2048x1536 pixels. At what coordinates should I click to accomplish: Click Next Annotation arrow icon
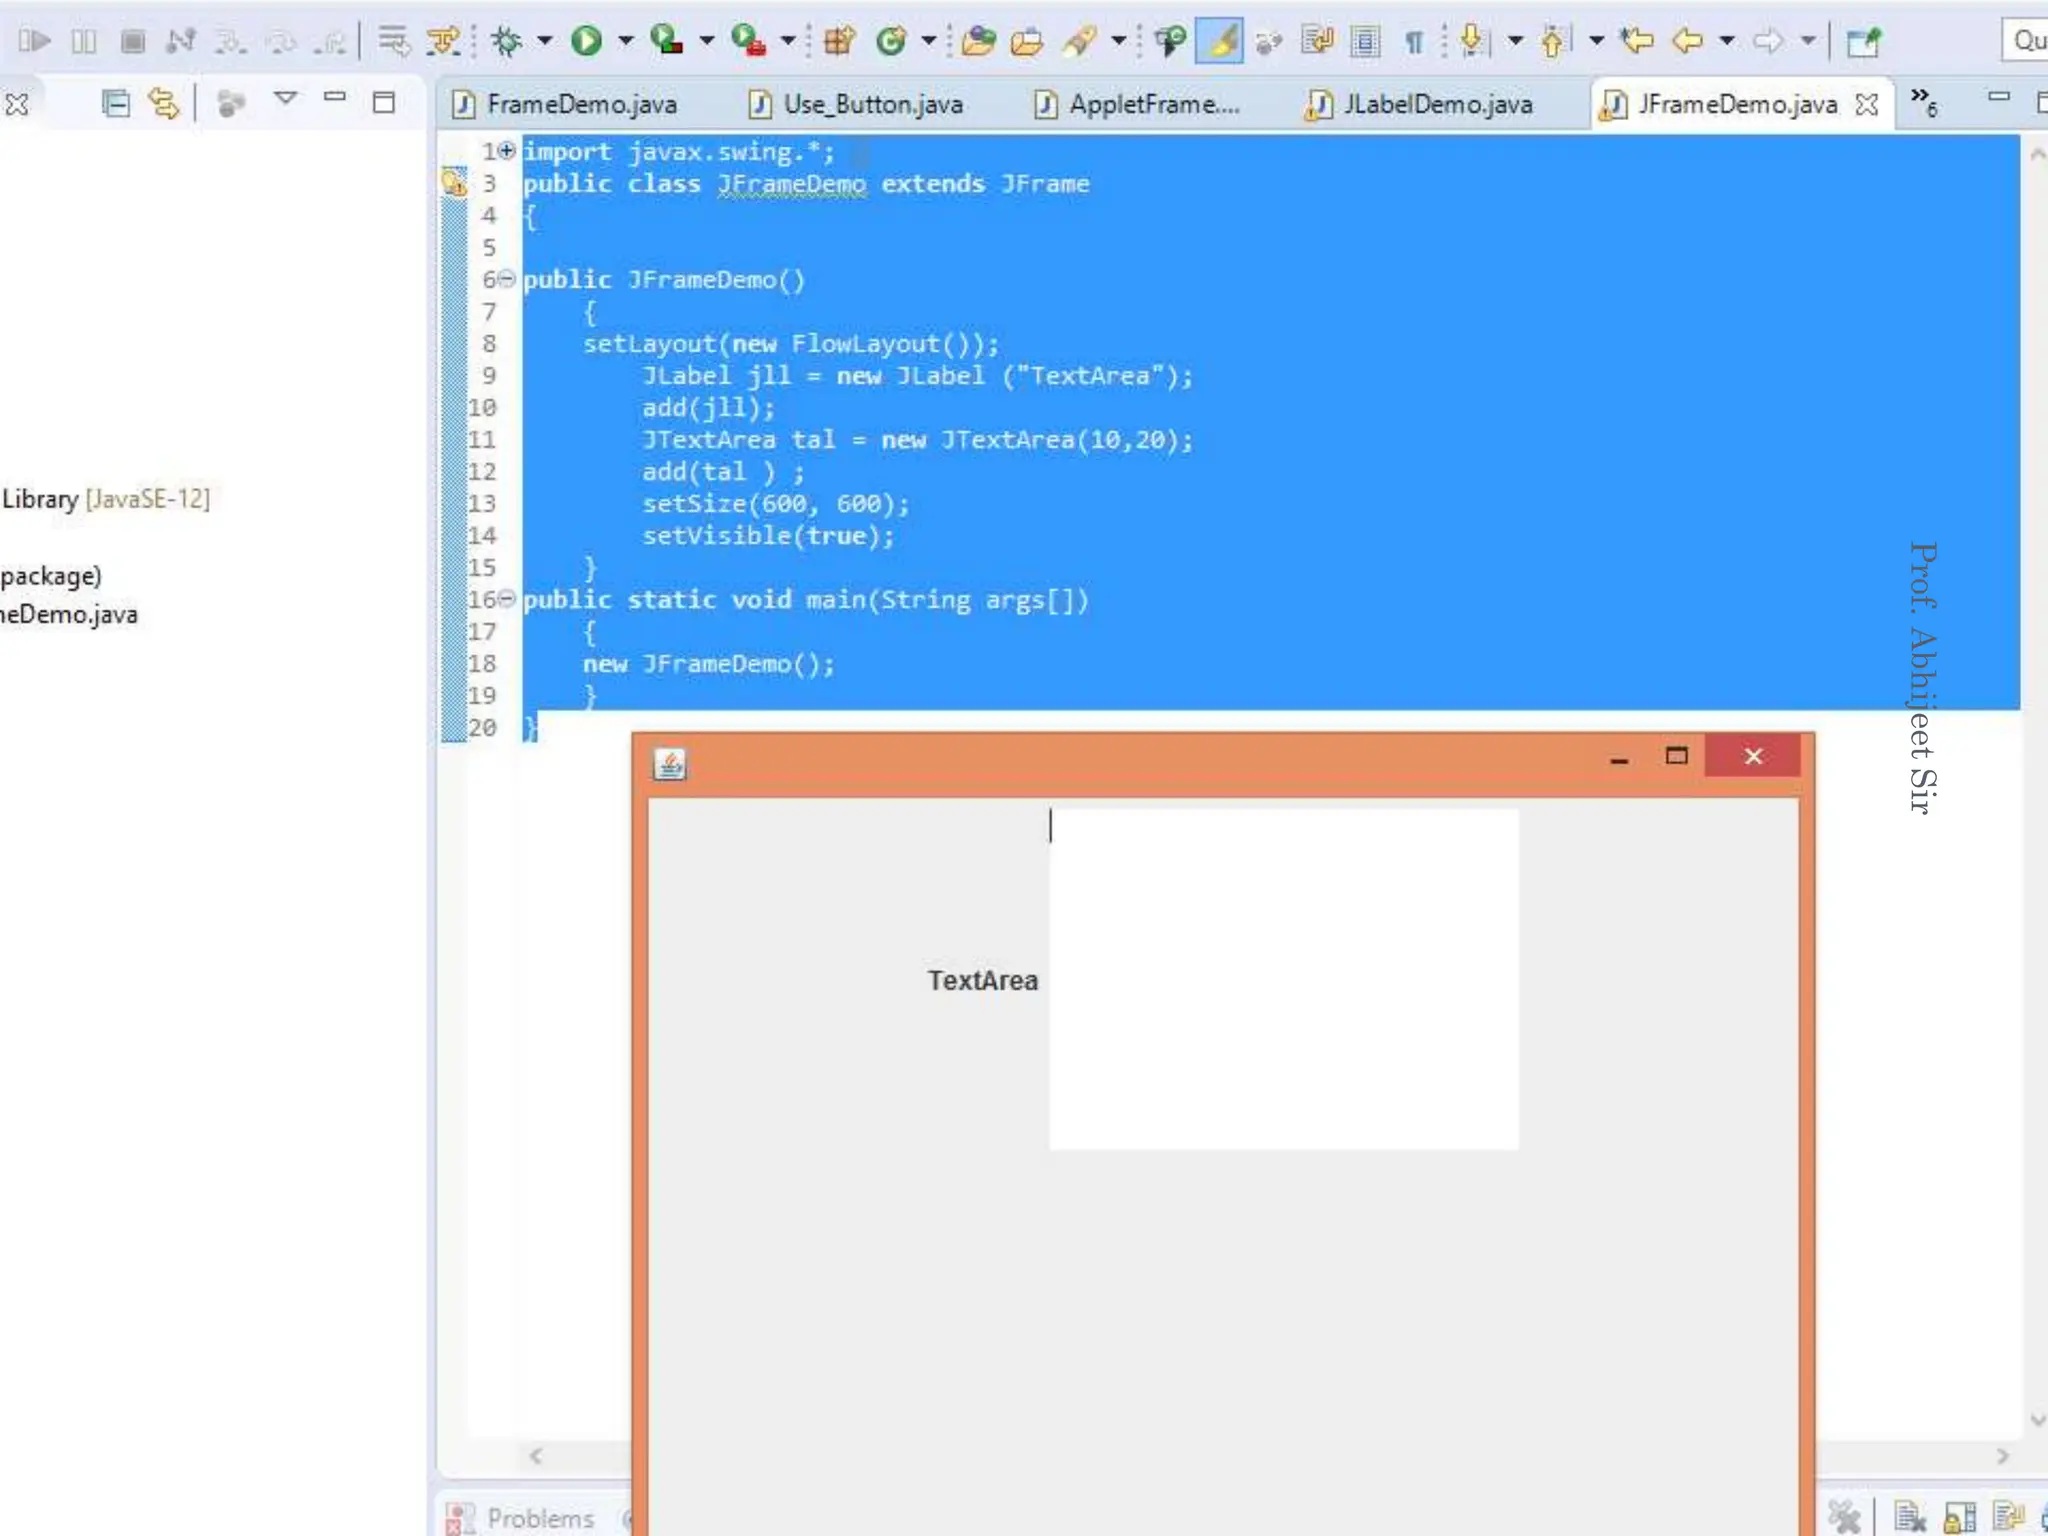point(1472,41)
